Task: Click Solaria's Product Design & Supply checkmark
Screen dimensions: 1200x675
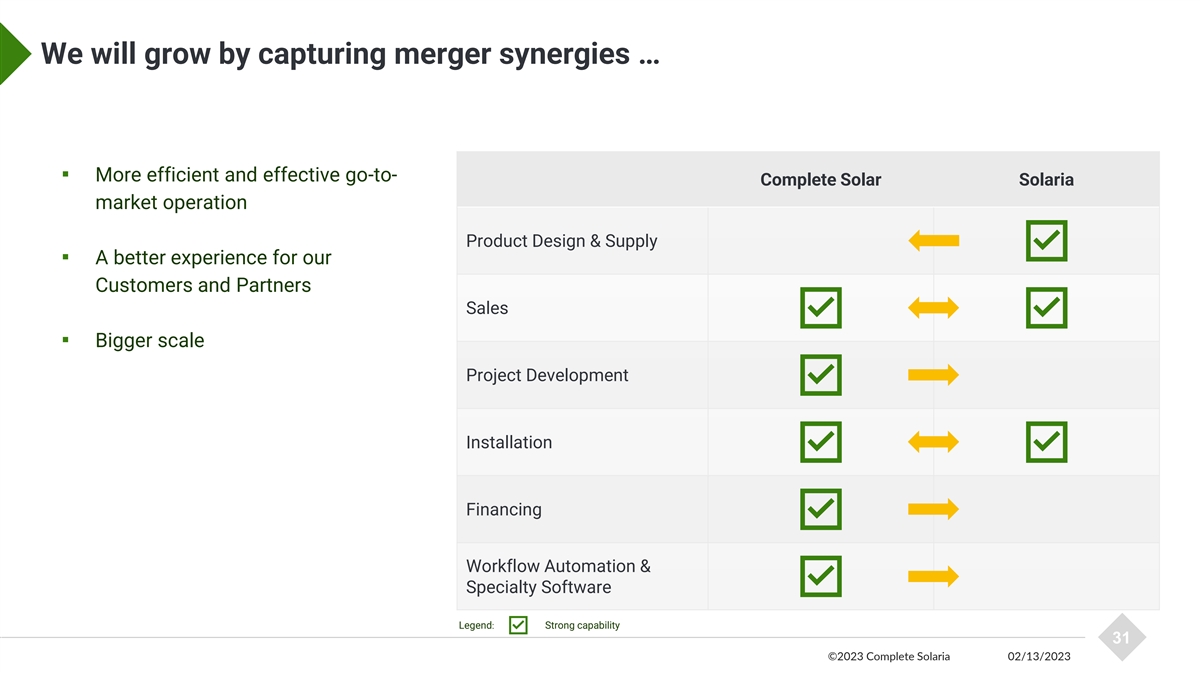Action: pos(1046,241)
